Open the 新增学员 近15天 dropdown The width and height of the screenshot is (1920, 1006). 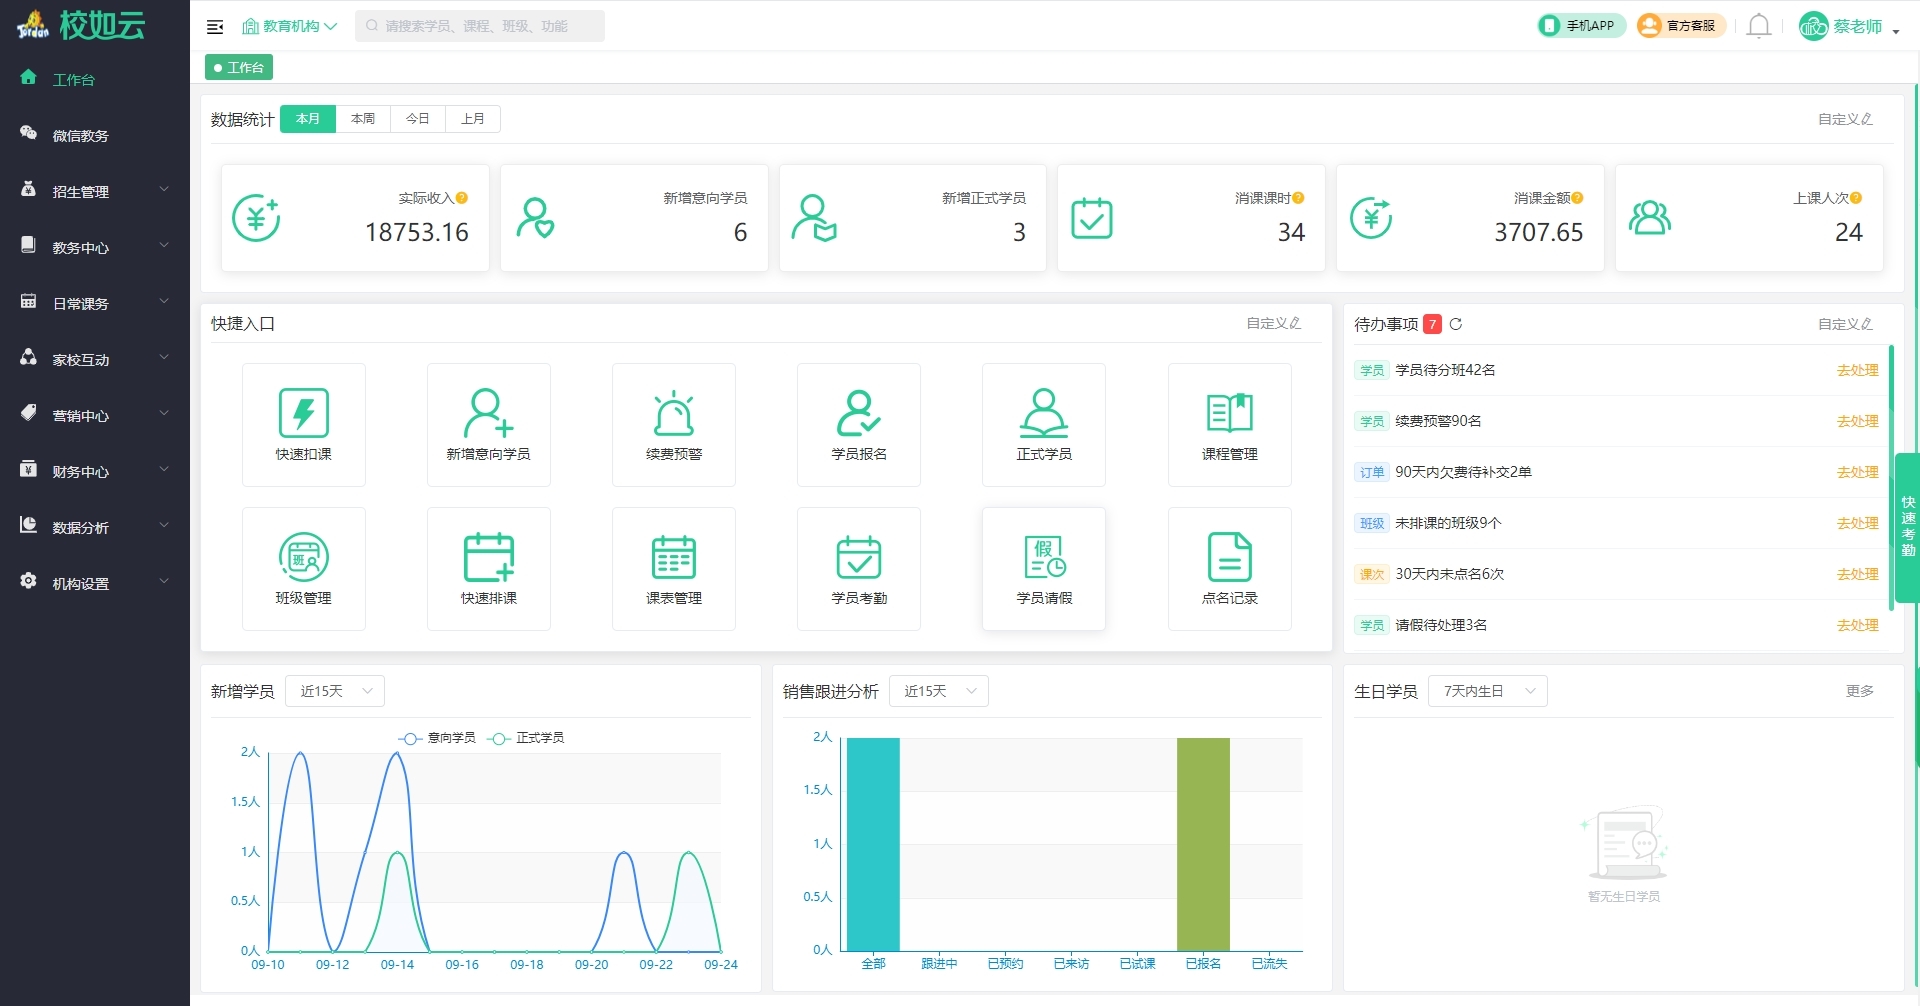[335, 691]
